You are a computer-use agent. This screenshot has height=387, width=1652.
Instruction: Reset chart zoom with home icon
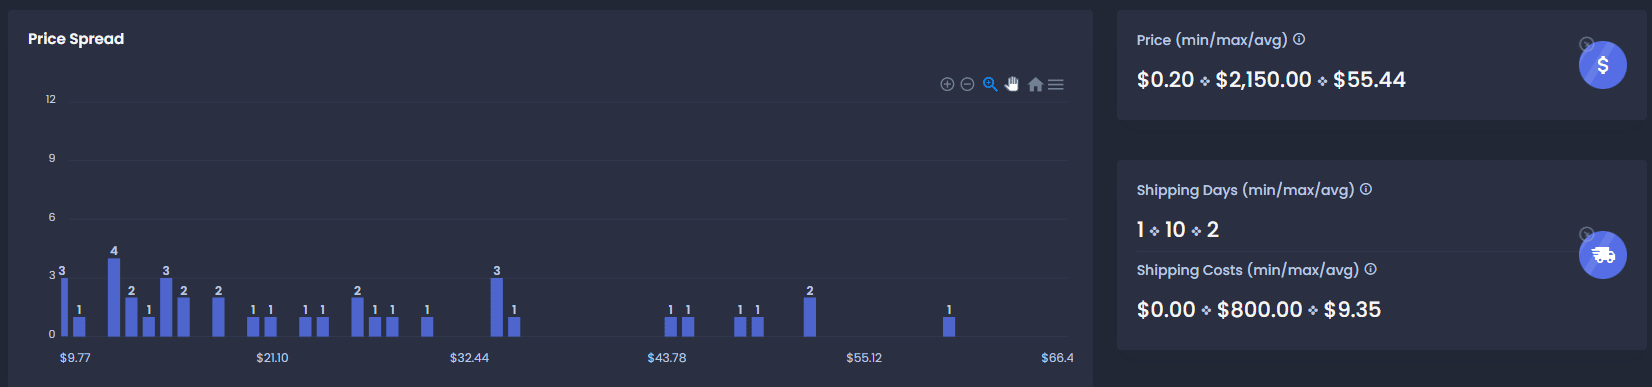pos(1035,84)
